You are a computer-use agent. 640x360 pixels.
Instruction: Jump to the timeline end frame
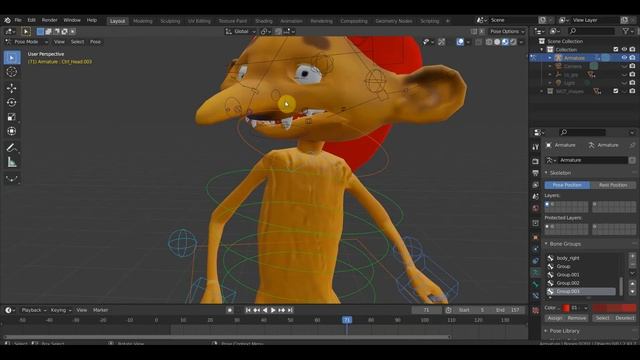point(290,310)
